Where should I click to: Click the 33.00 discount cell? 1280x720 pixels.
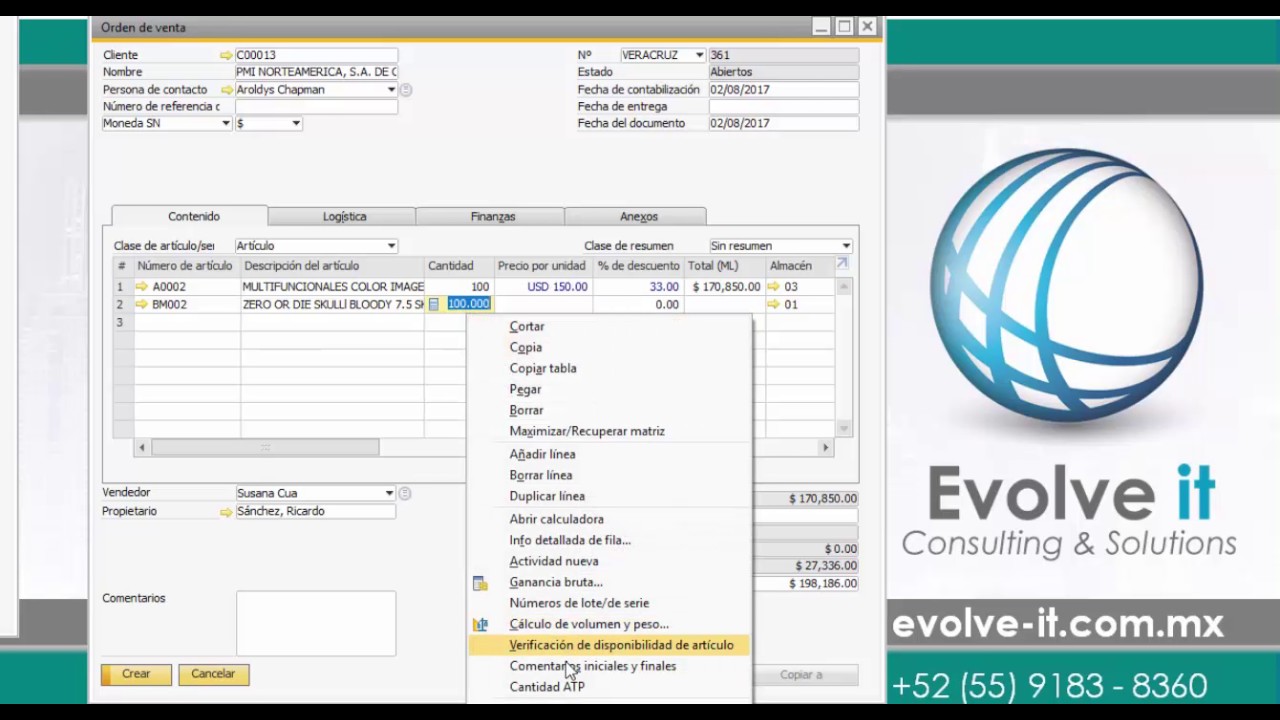pos(639,287)
